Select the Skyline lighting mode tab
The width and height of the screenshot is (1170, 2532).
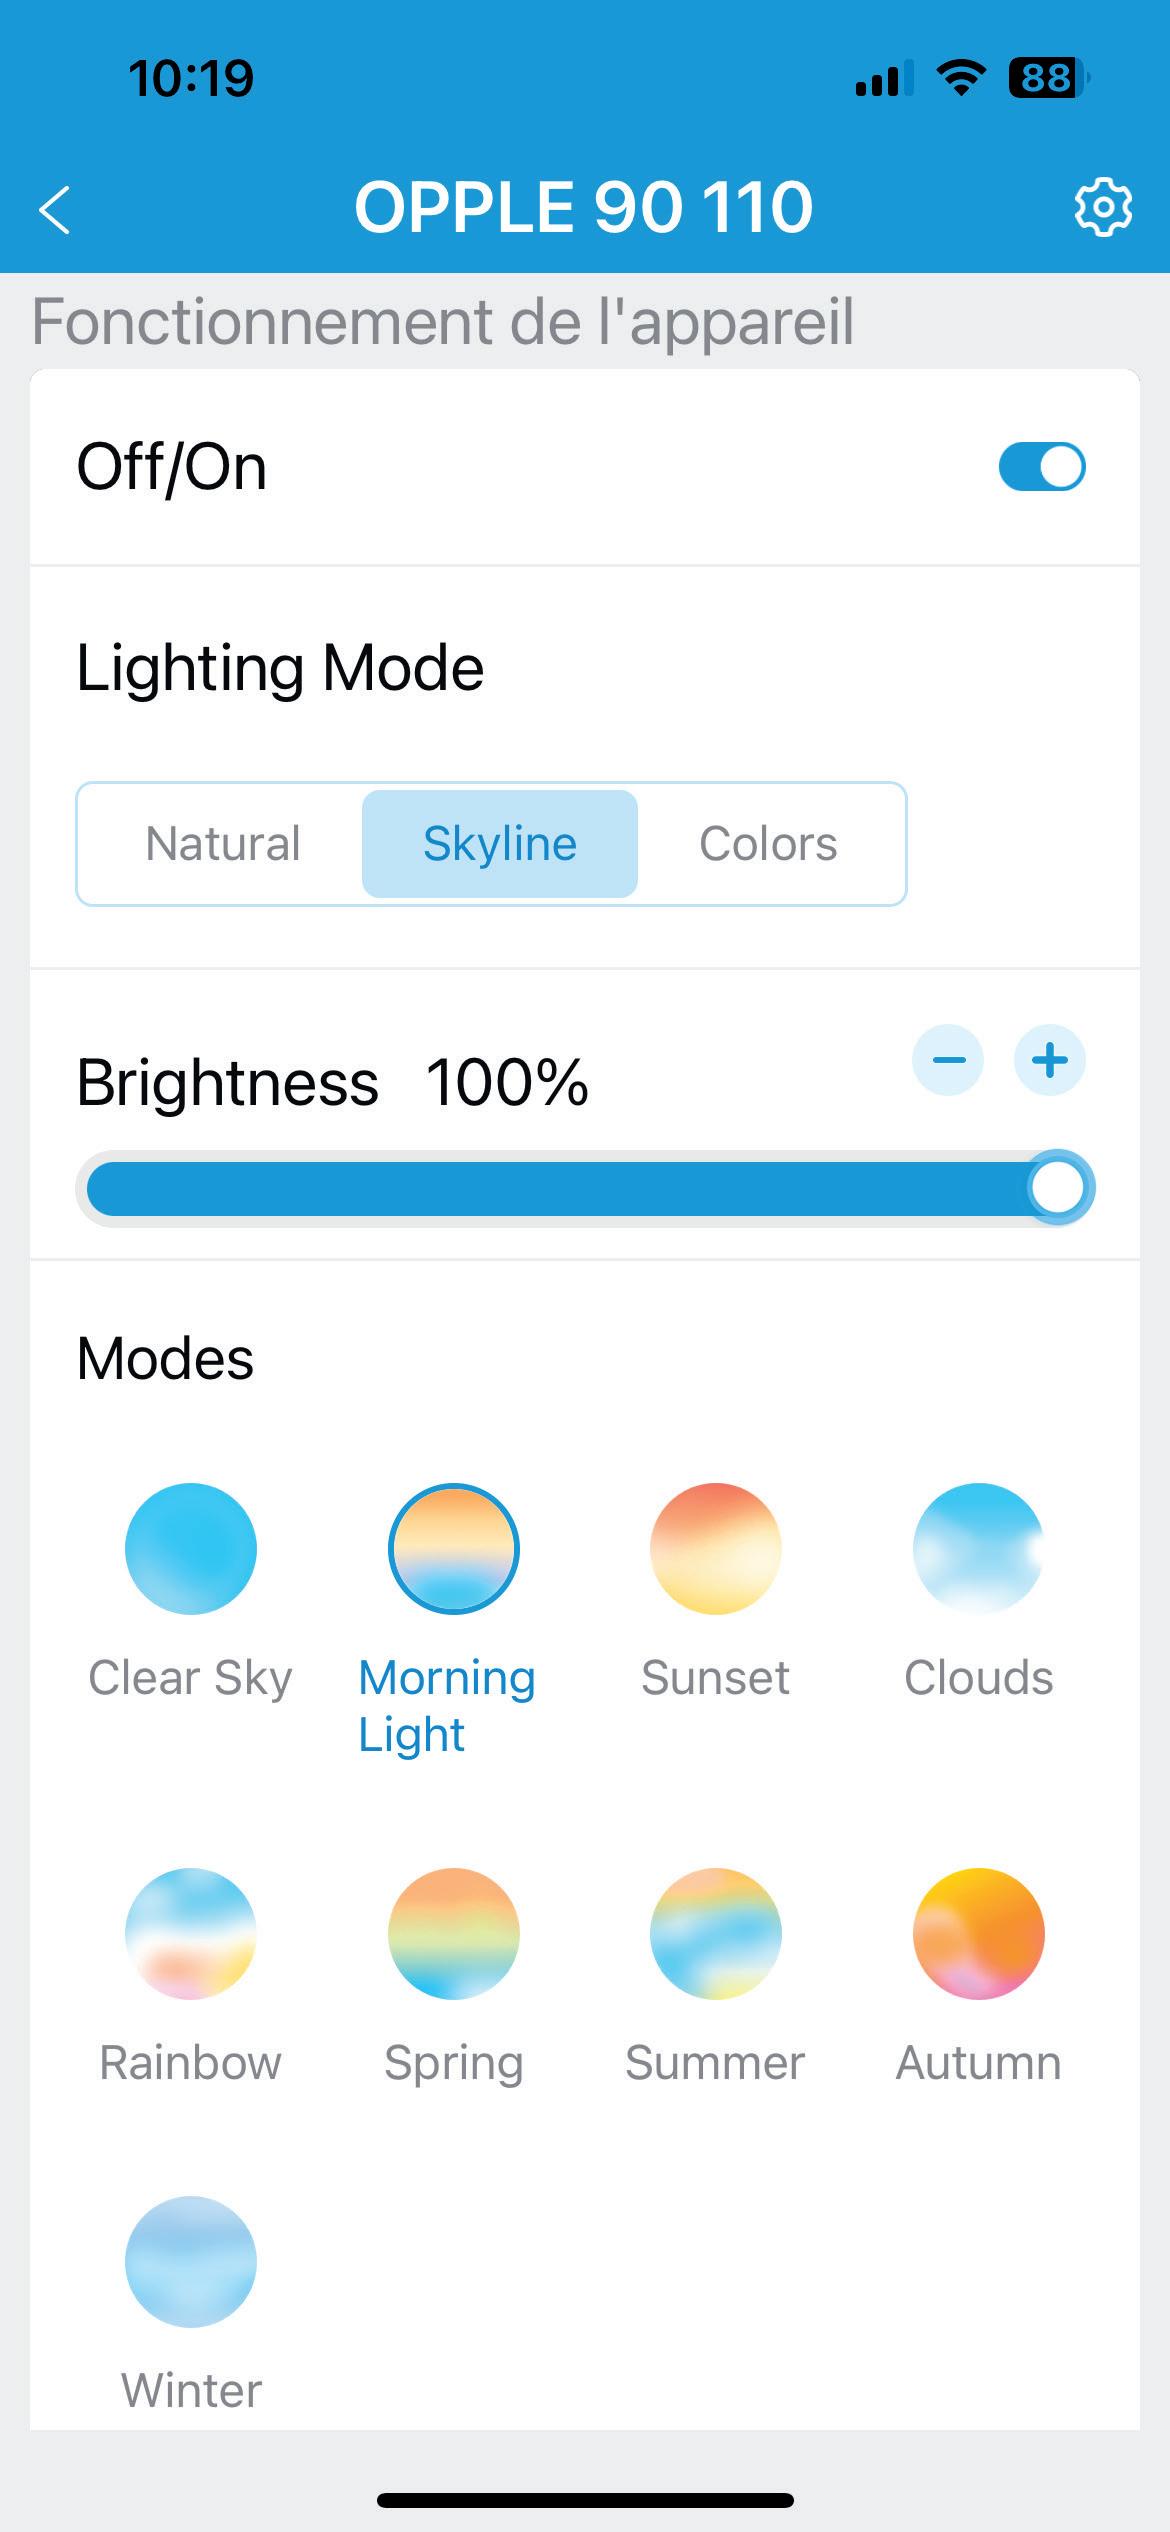500,844
